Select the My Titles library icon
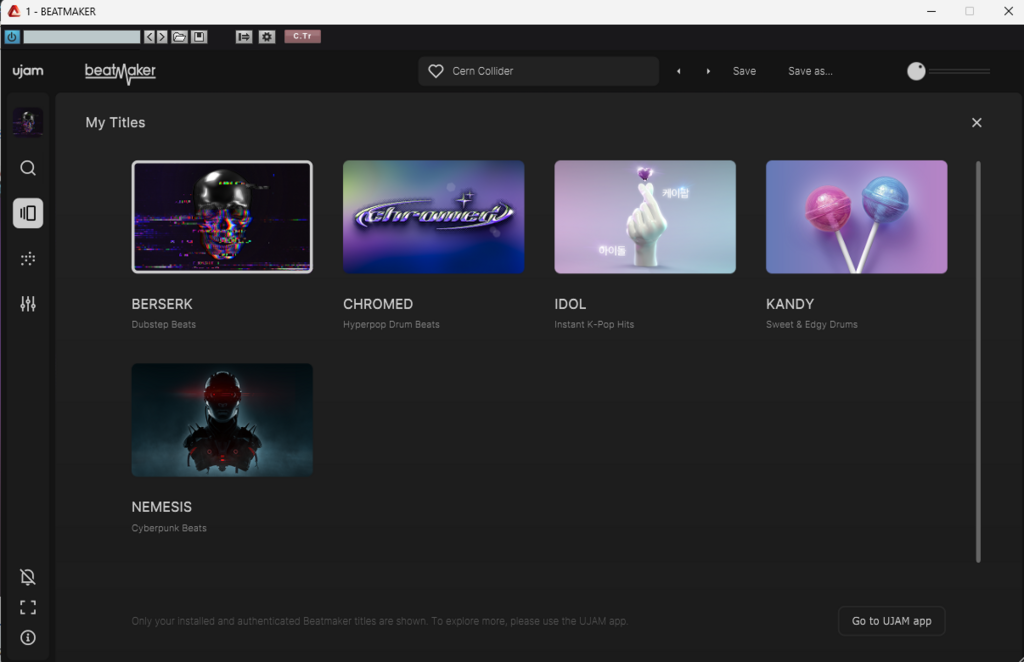1024x662 pixels. pos(28,213)
